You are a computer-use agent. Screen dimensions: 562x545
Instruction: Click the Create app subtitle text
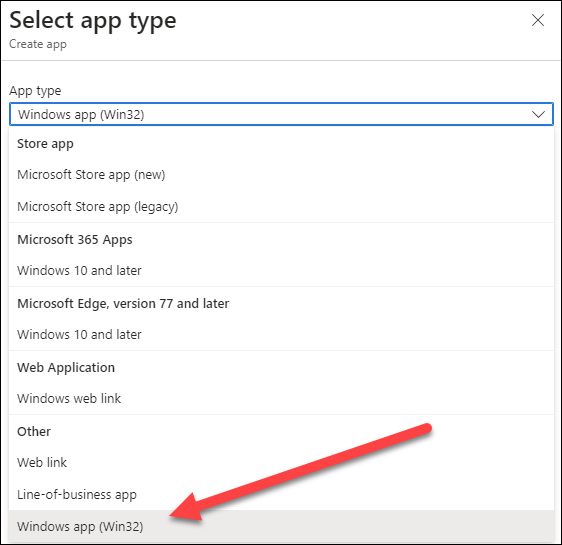click(x=38, y=44)
